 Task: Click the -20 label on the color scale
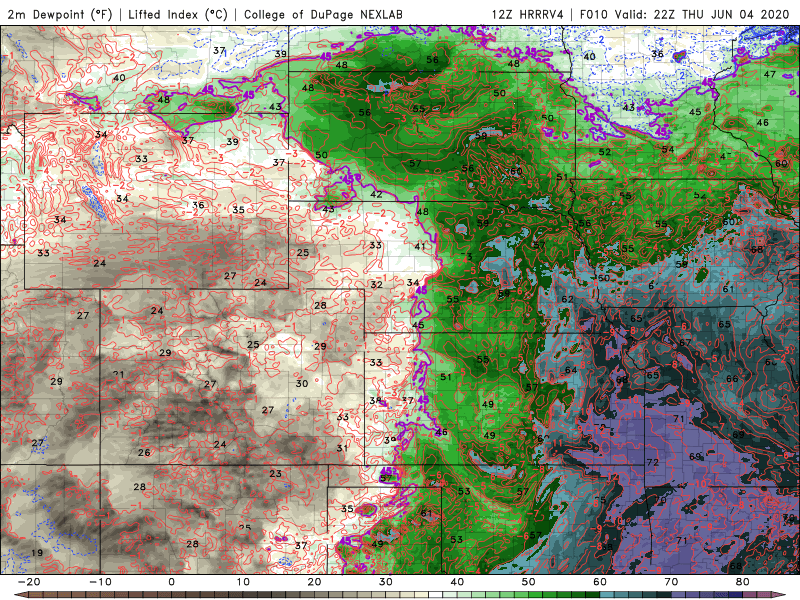[29, 582]
